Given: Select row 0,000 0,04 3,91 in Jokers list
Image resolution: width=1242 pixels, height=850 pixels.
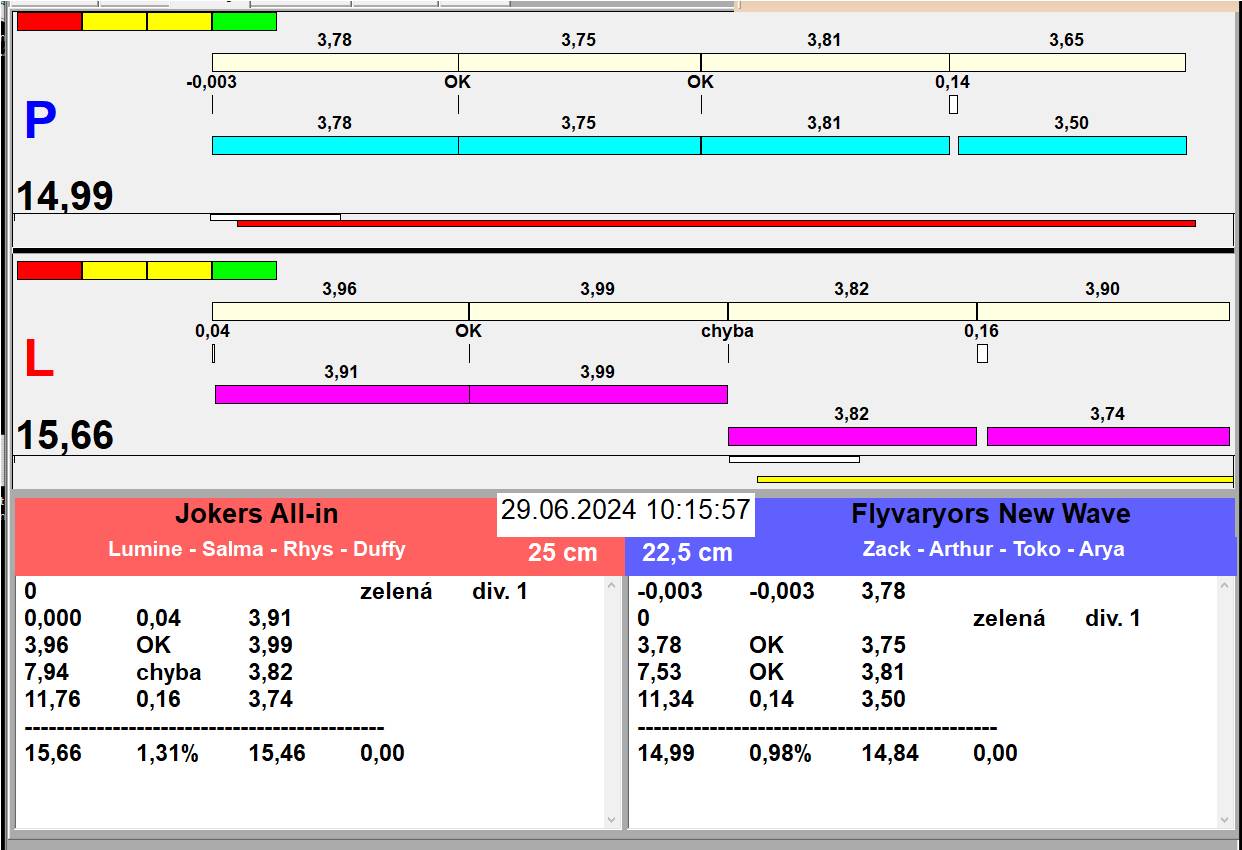Looking at the screenshot, I should click(159, 618).
